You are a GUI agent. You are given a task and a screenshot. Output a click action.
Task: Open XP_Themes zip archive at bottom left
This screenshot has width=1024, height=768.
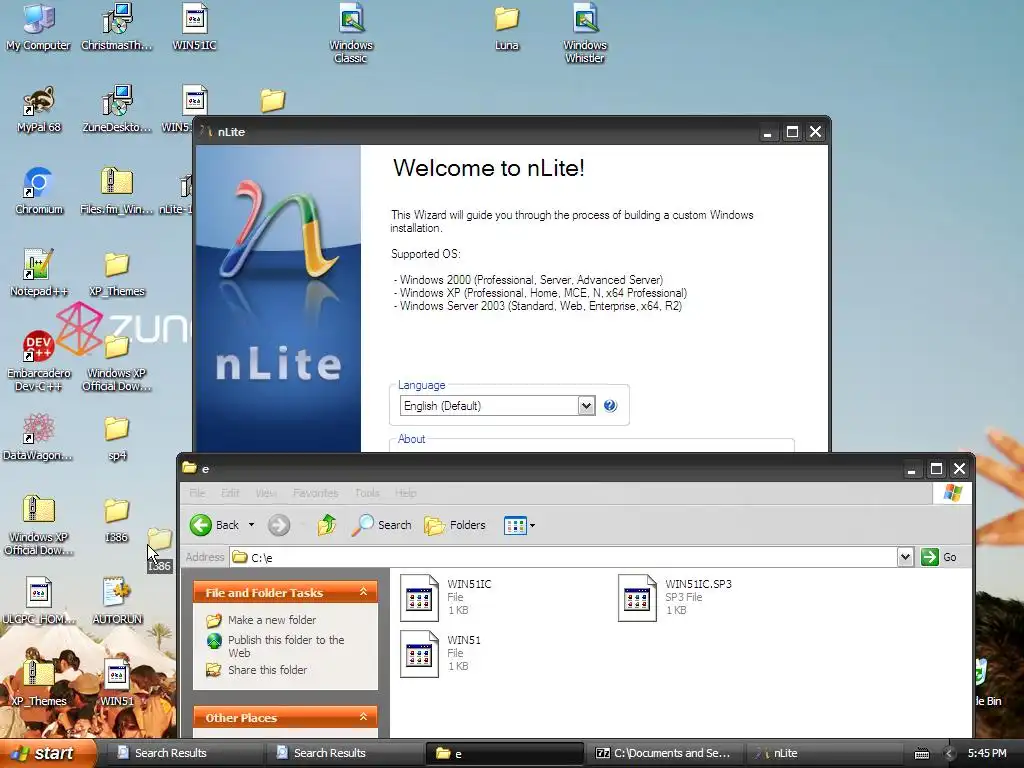click(x=39, y=682)
